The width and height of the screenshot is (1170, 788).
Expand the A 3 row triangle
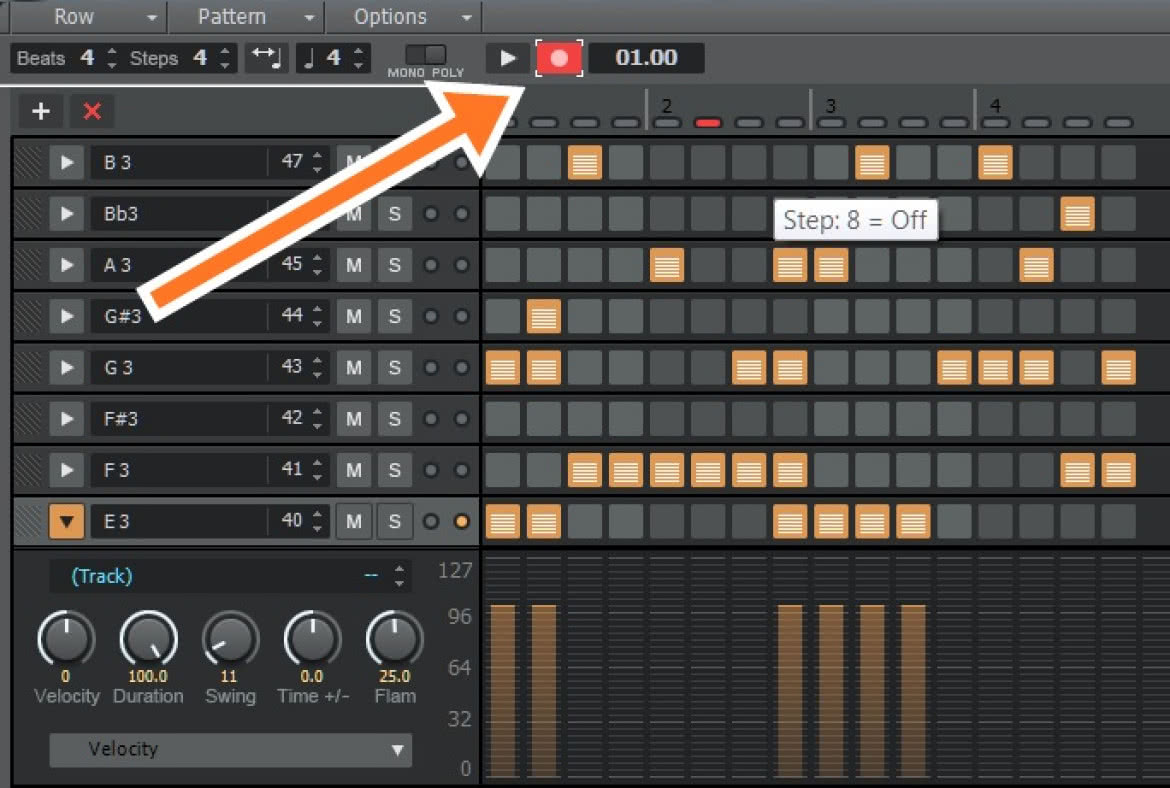click(66, 265)
